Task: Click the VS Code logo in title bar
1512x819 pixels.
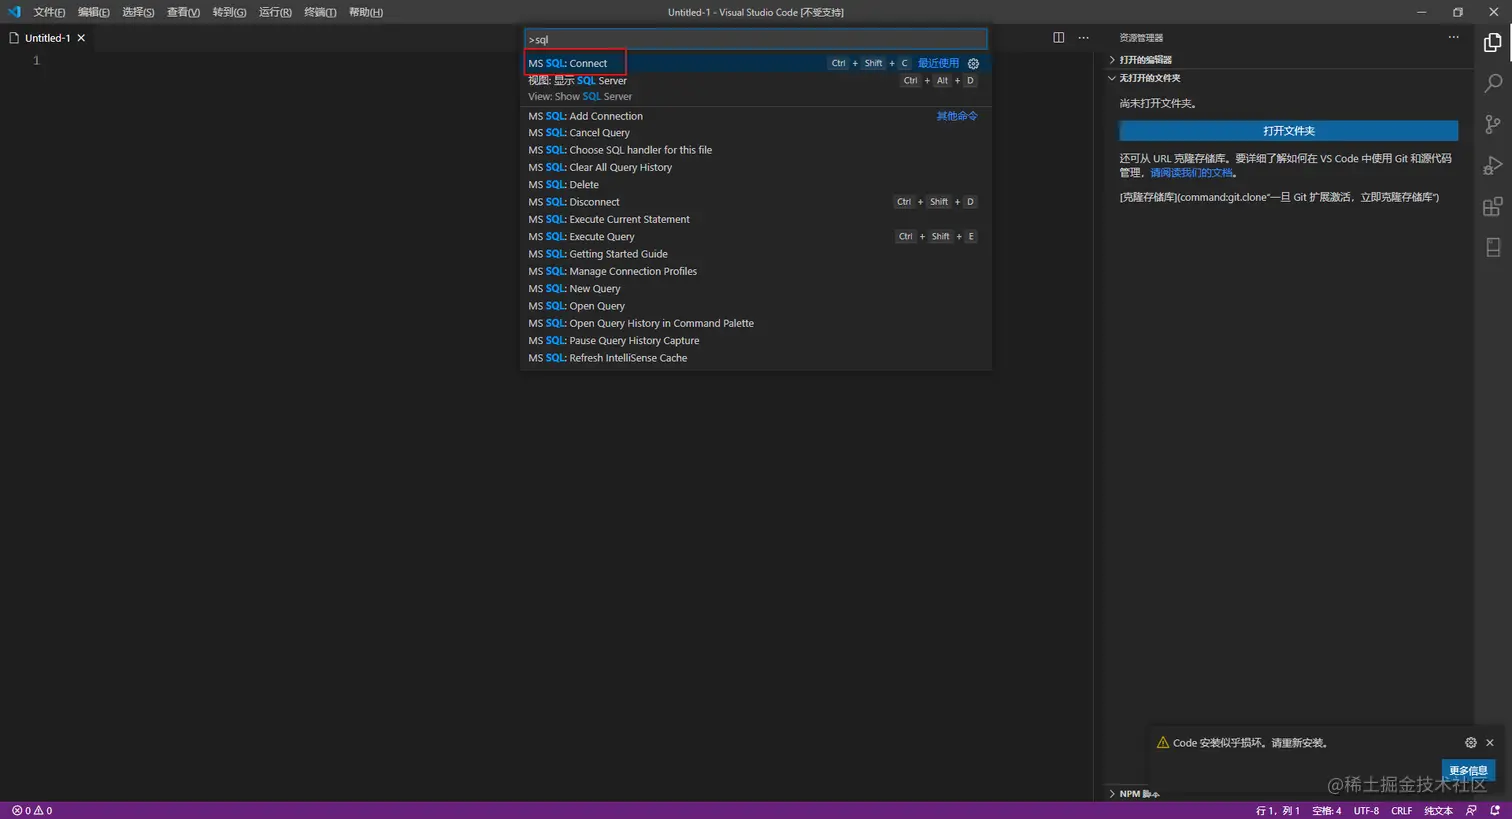Action: tap(14, 12)
